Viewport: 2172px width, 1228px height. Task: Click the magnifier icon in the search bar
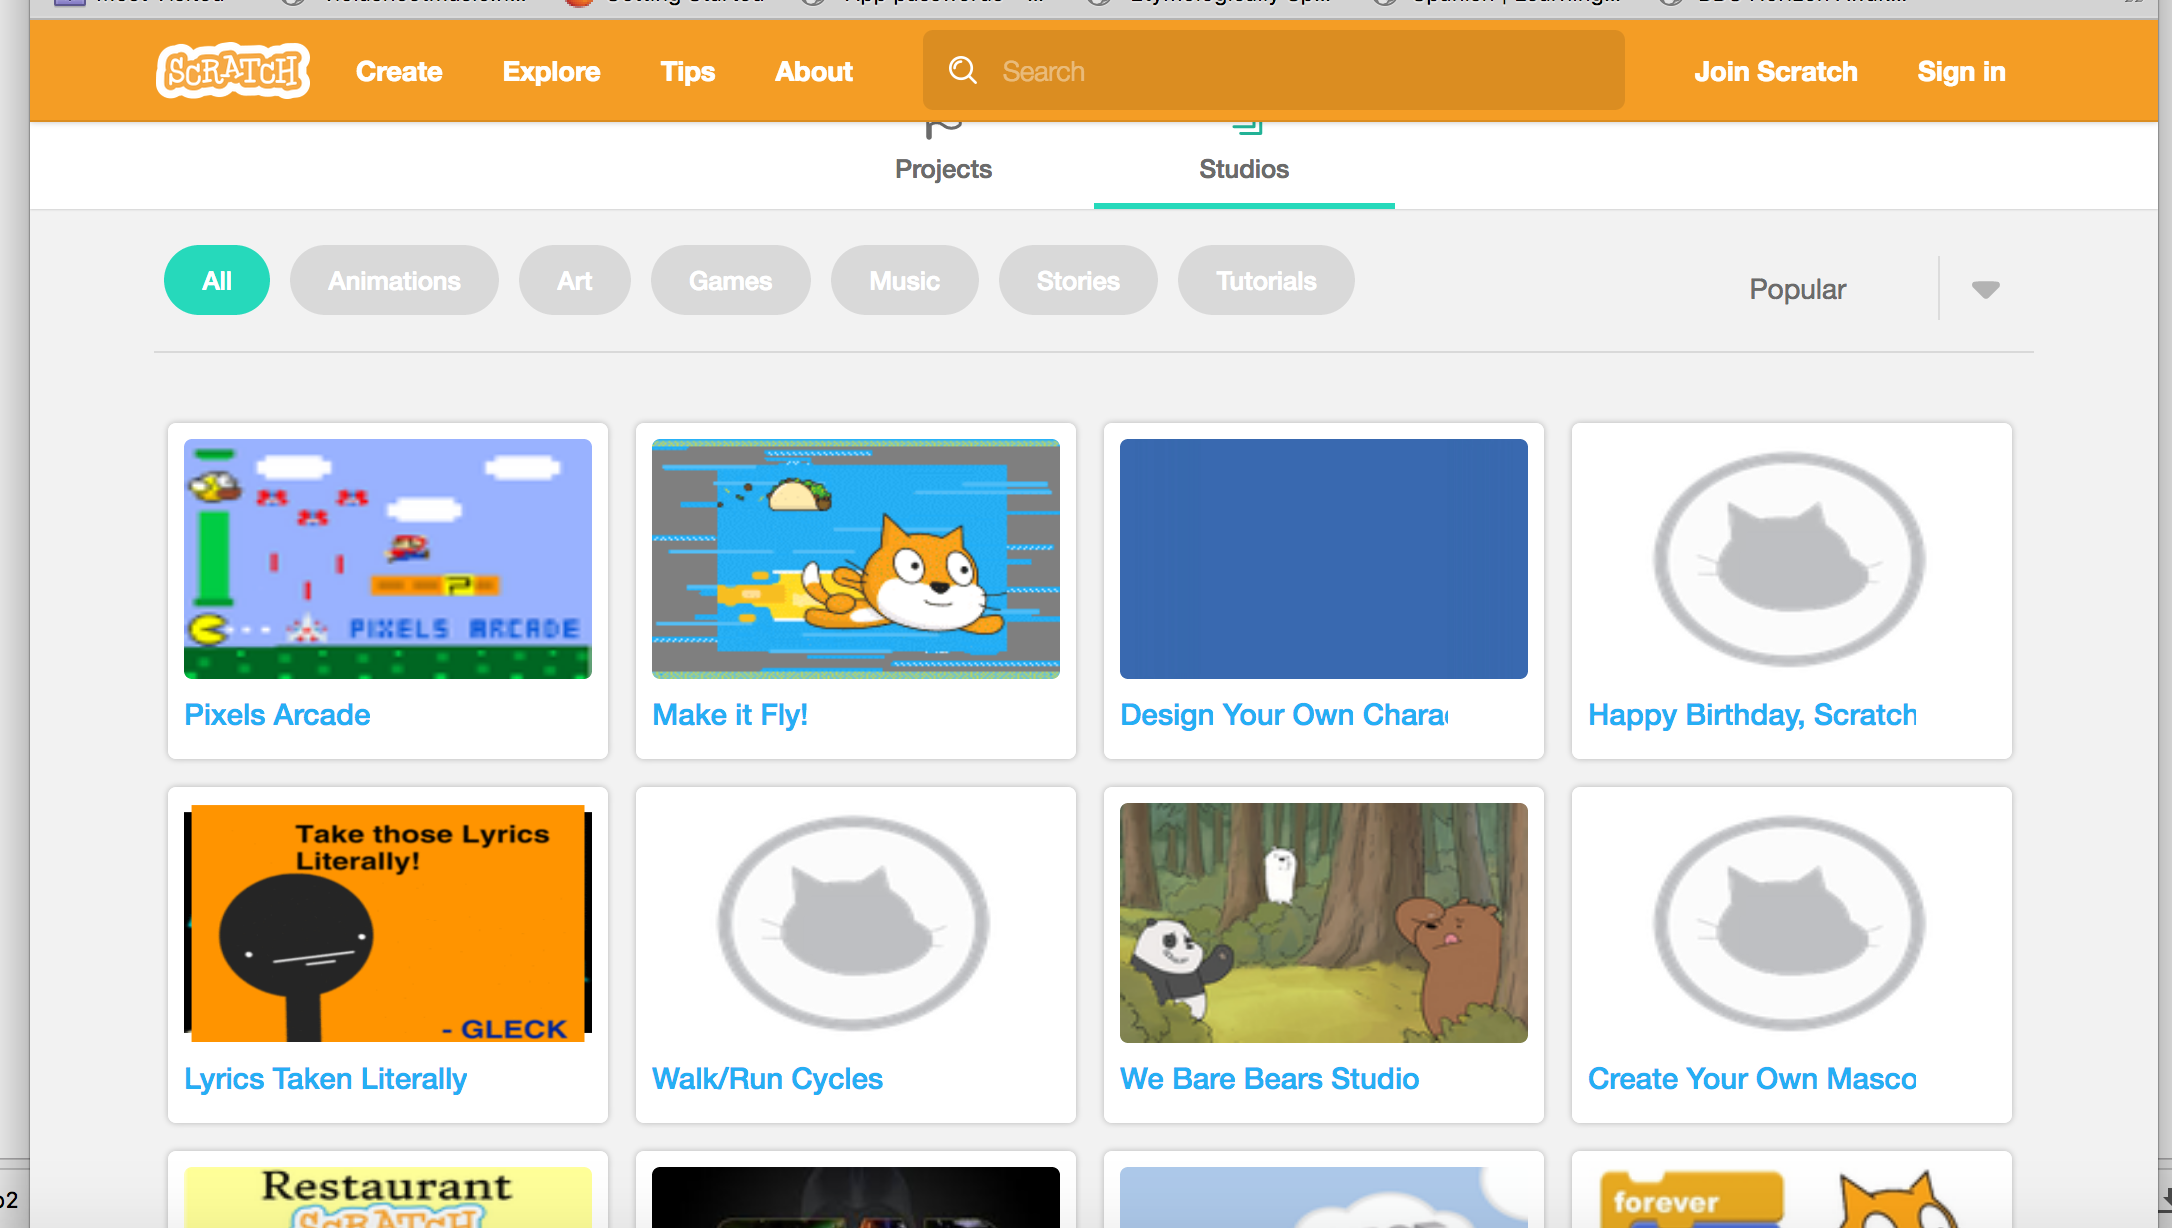click(x=962, y=70)
